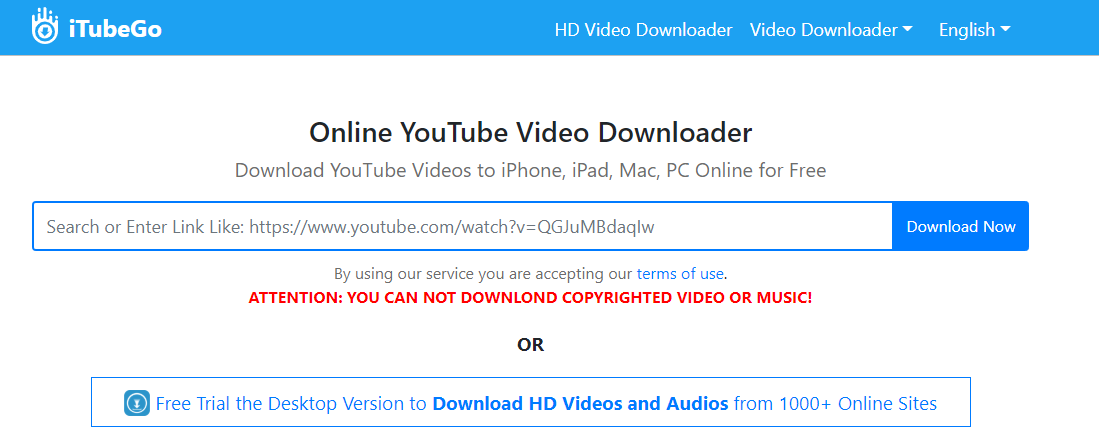The image size is (1099, 446).
Task: Open the HD Video Downloader page
Action: coord(643,30)
